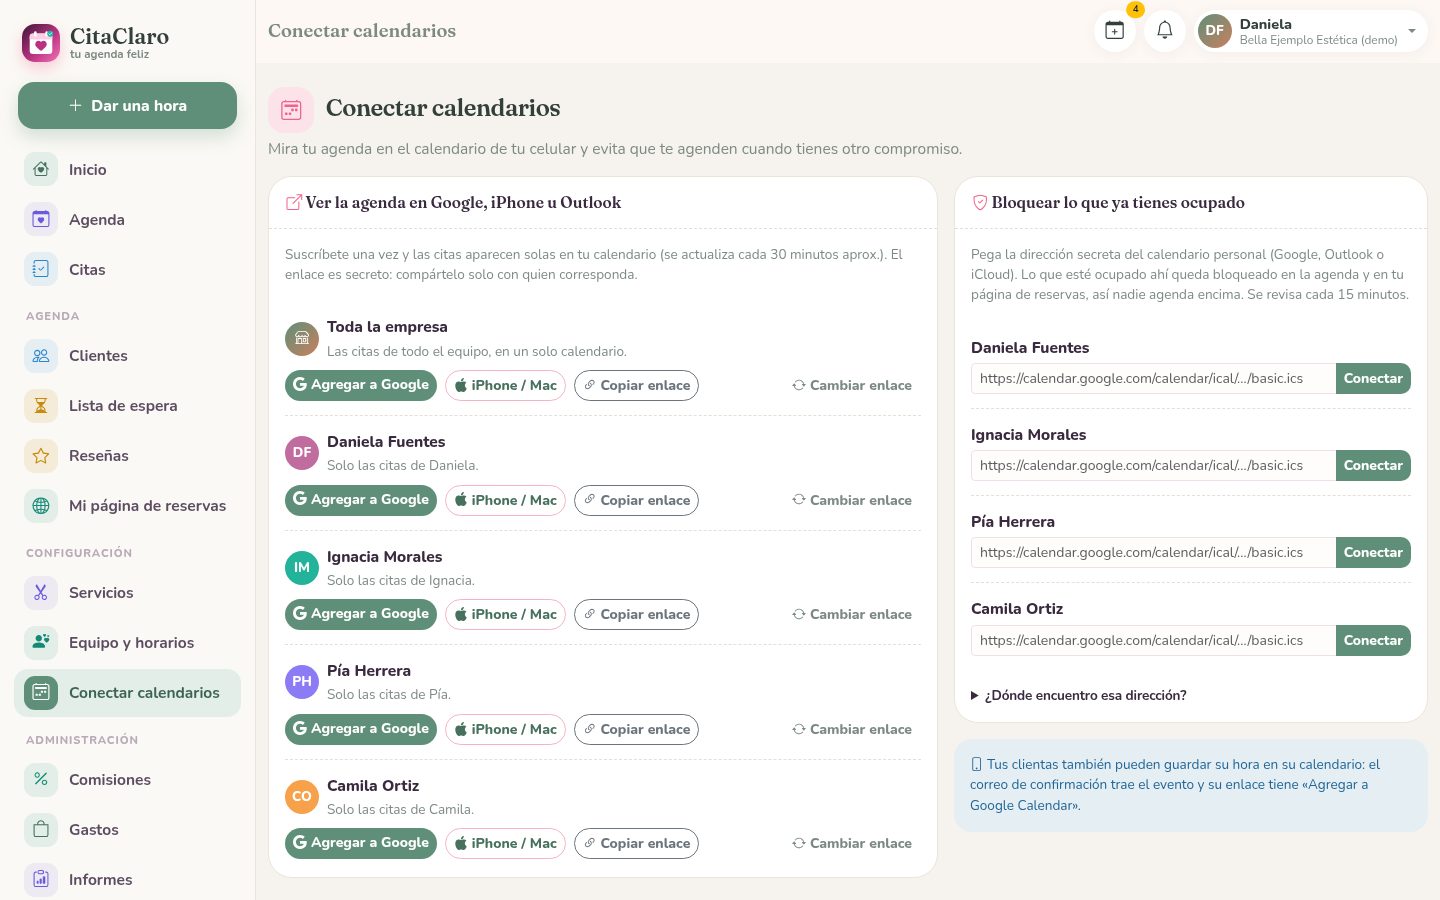Open 'Mi página de reservas' menu label
Viewport: 1440px width, 900px height.
click(147, 505)
